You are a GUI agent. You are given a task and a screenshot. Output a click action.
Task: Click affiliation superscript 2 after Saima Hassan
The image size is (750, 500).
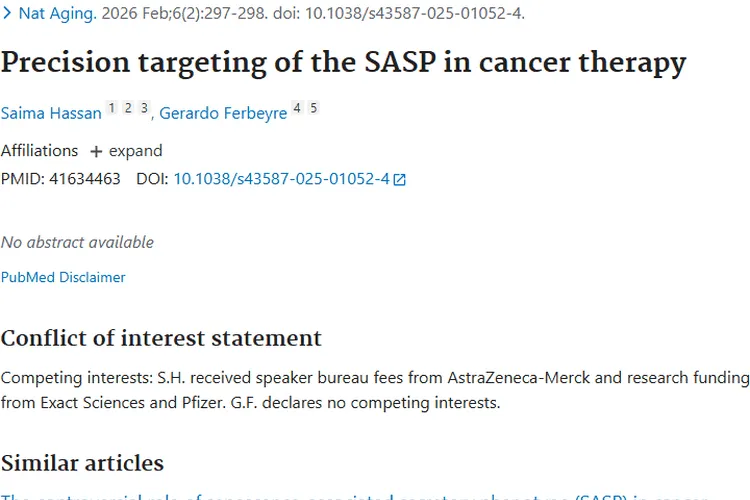tap(128, 108)
